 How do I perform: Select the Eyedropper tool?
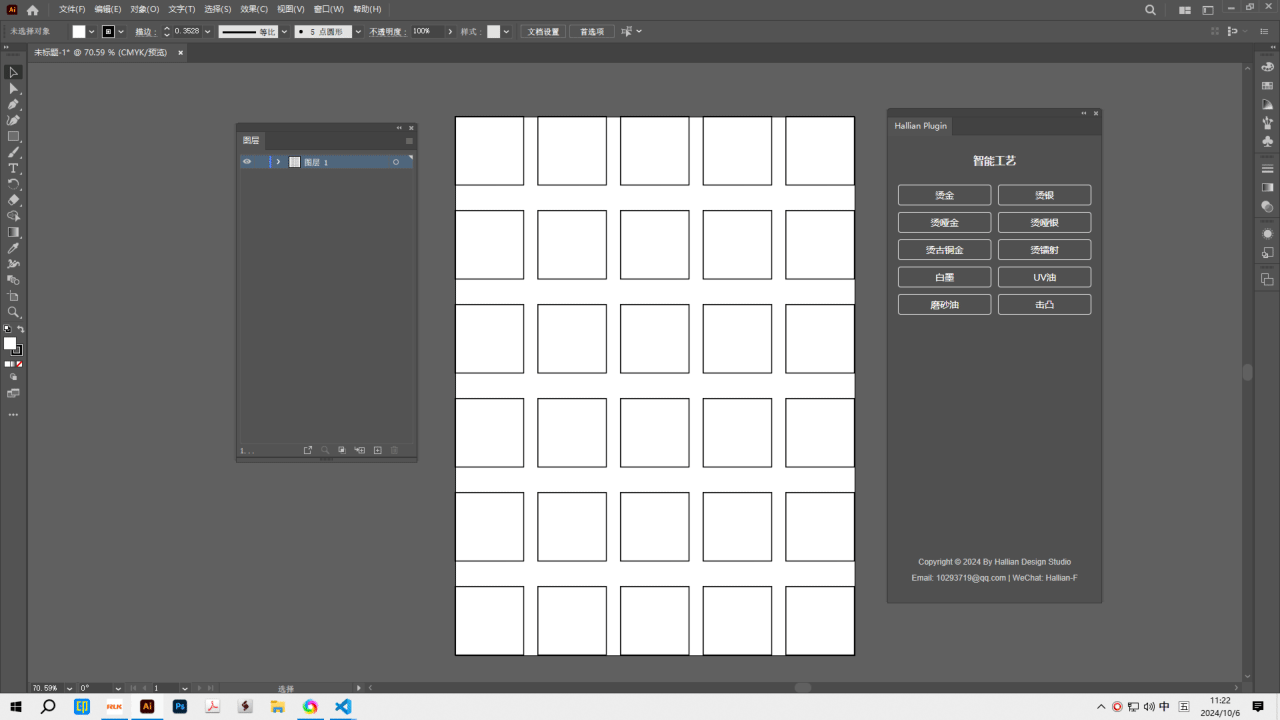(x=14, y=248)
